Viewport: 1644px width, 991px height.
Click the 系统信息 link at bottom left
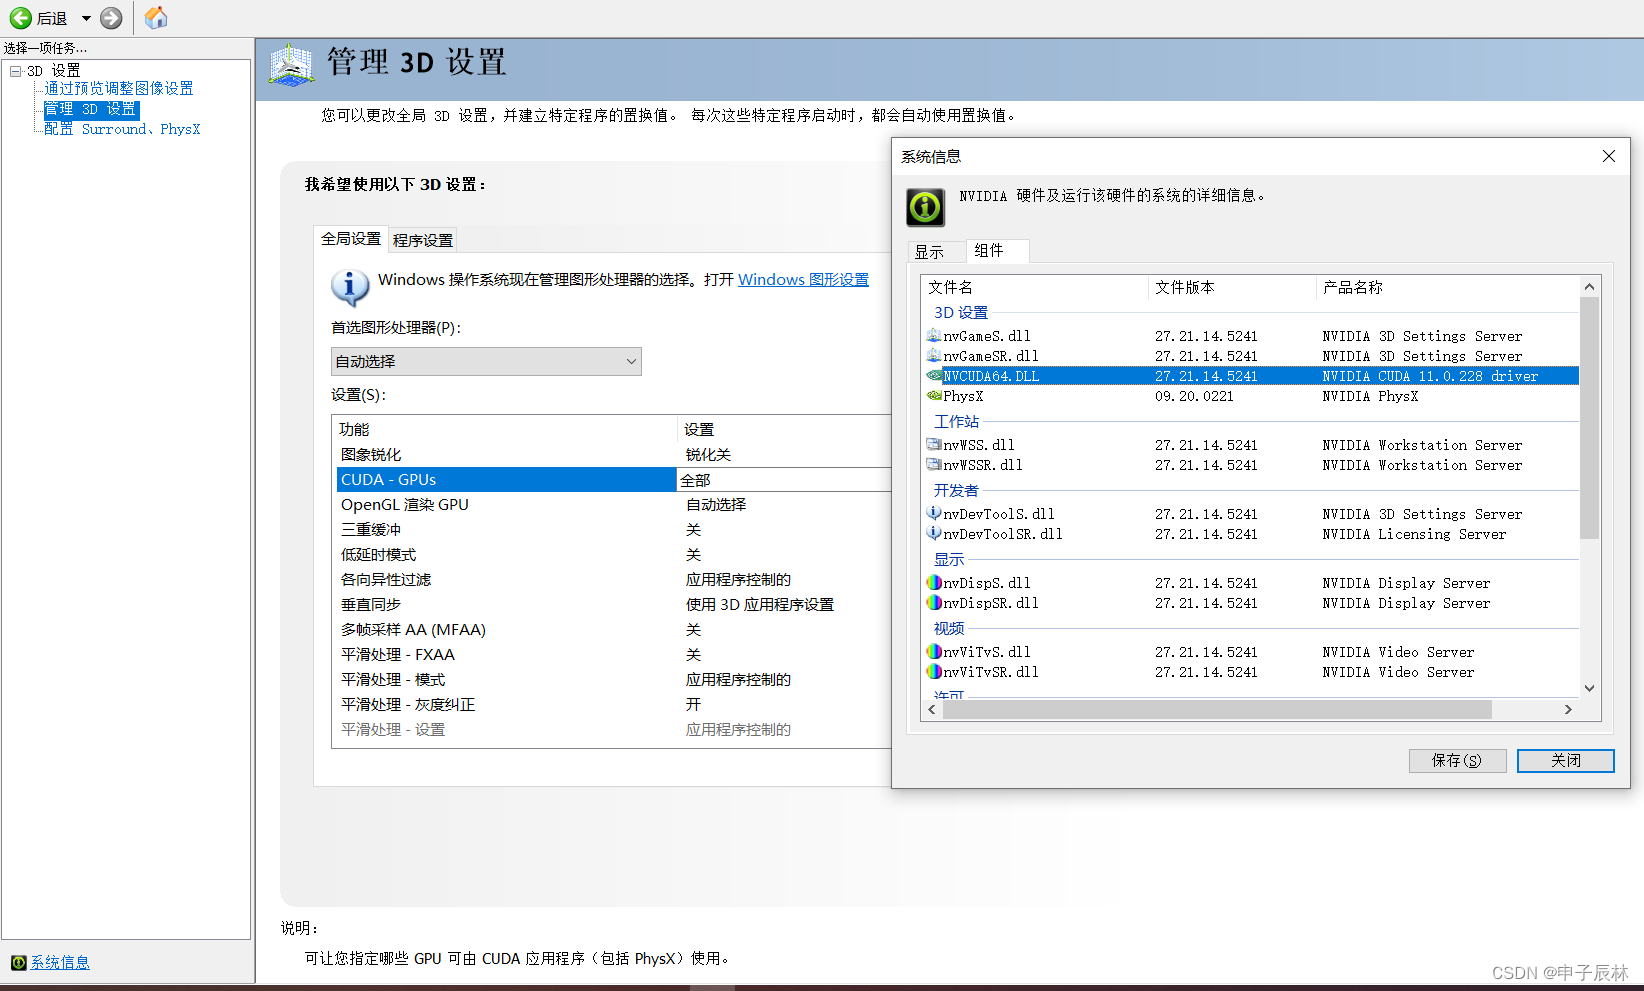[x=60, y=962]
